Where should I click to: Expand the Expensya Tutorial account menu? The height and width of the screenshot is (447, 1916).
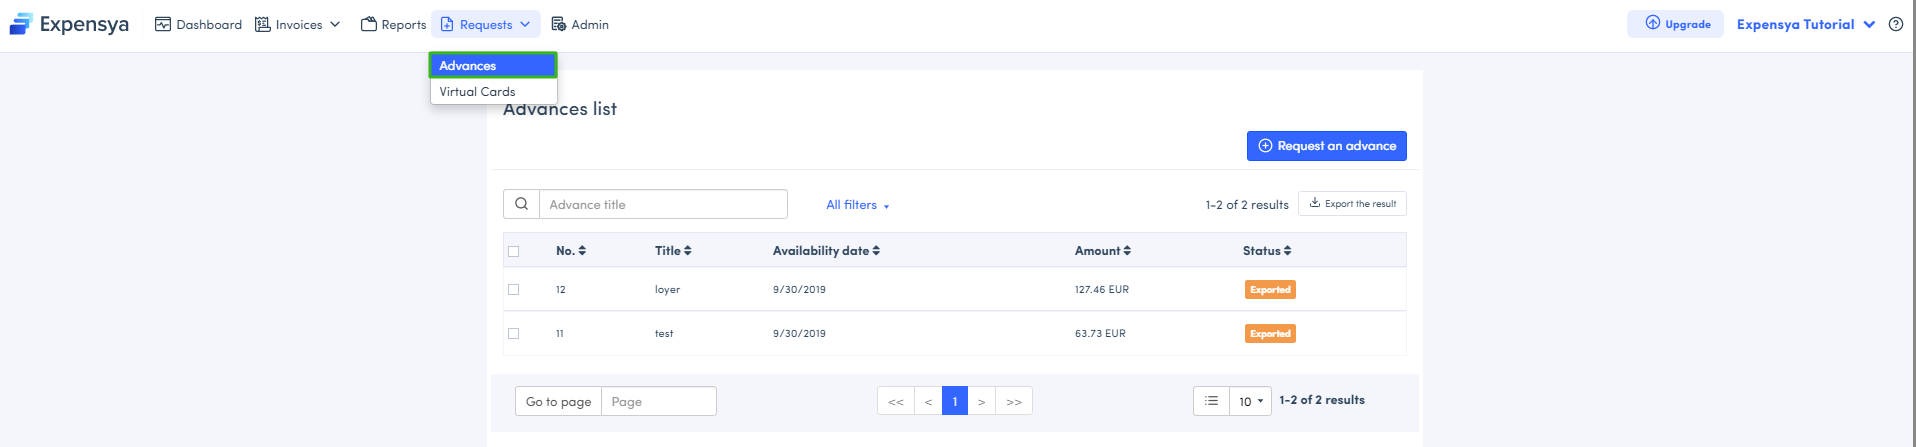click(1805, 24)
